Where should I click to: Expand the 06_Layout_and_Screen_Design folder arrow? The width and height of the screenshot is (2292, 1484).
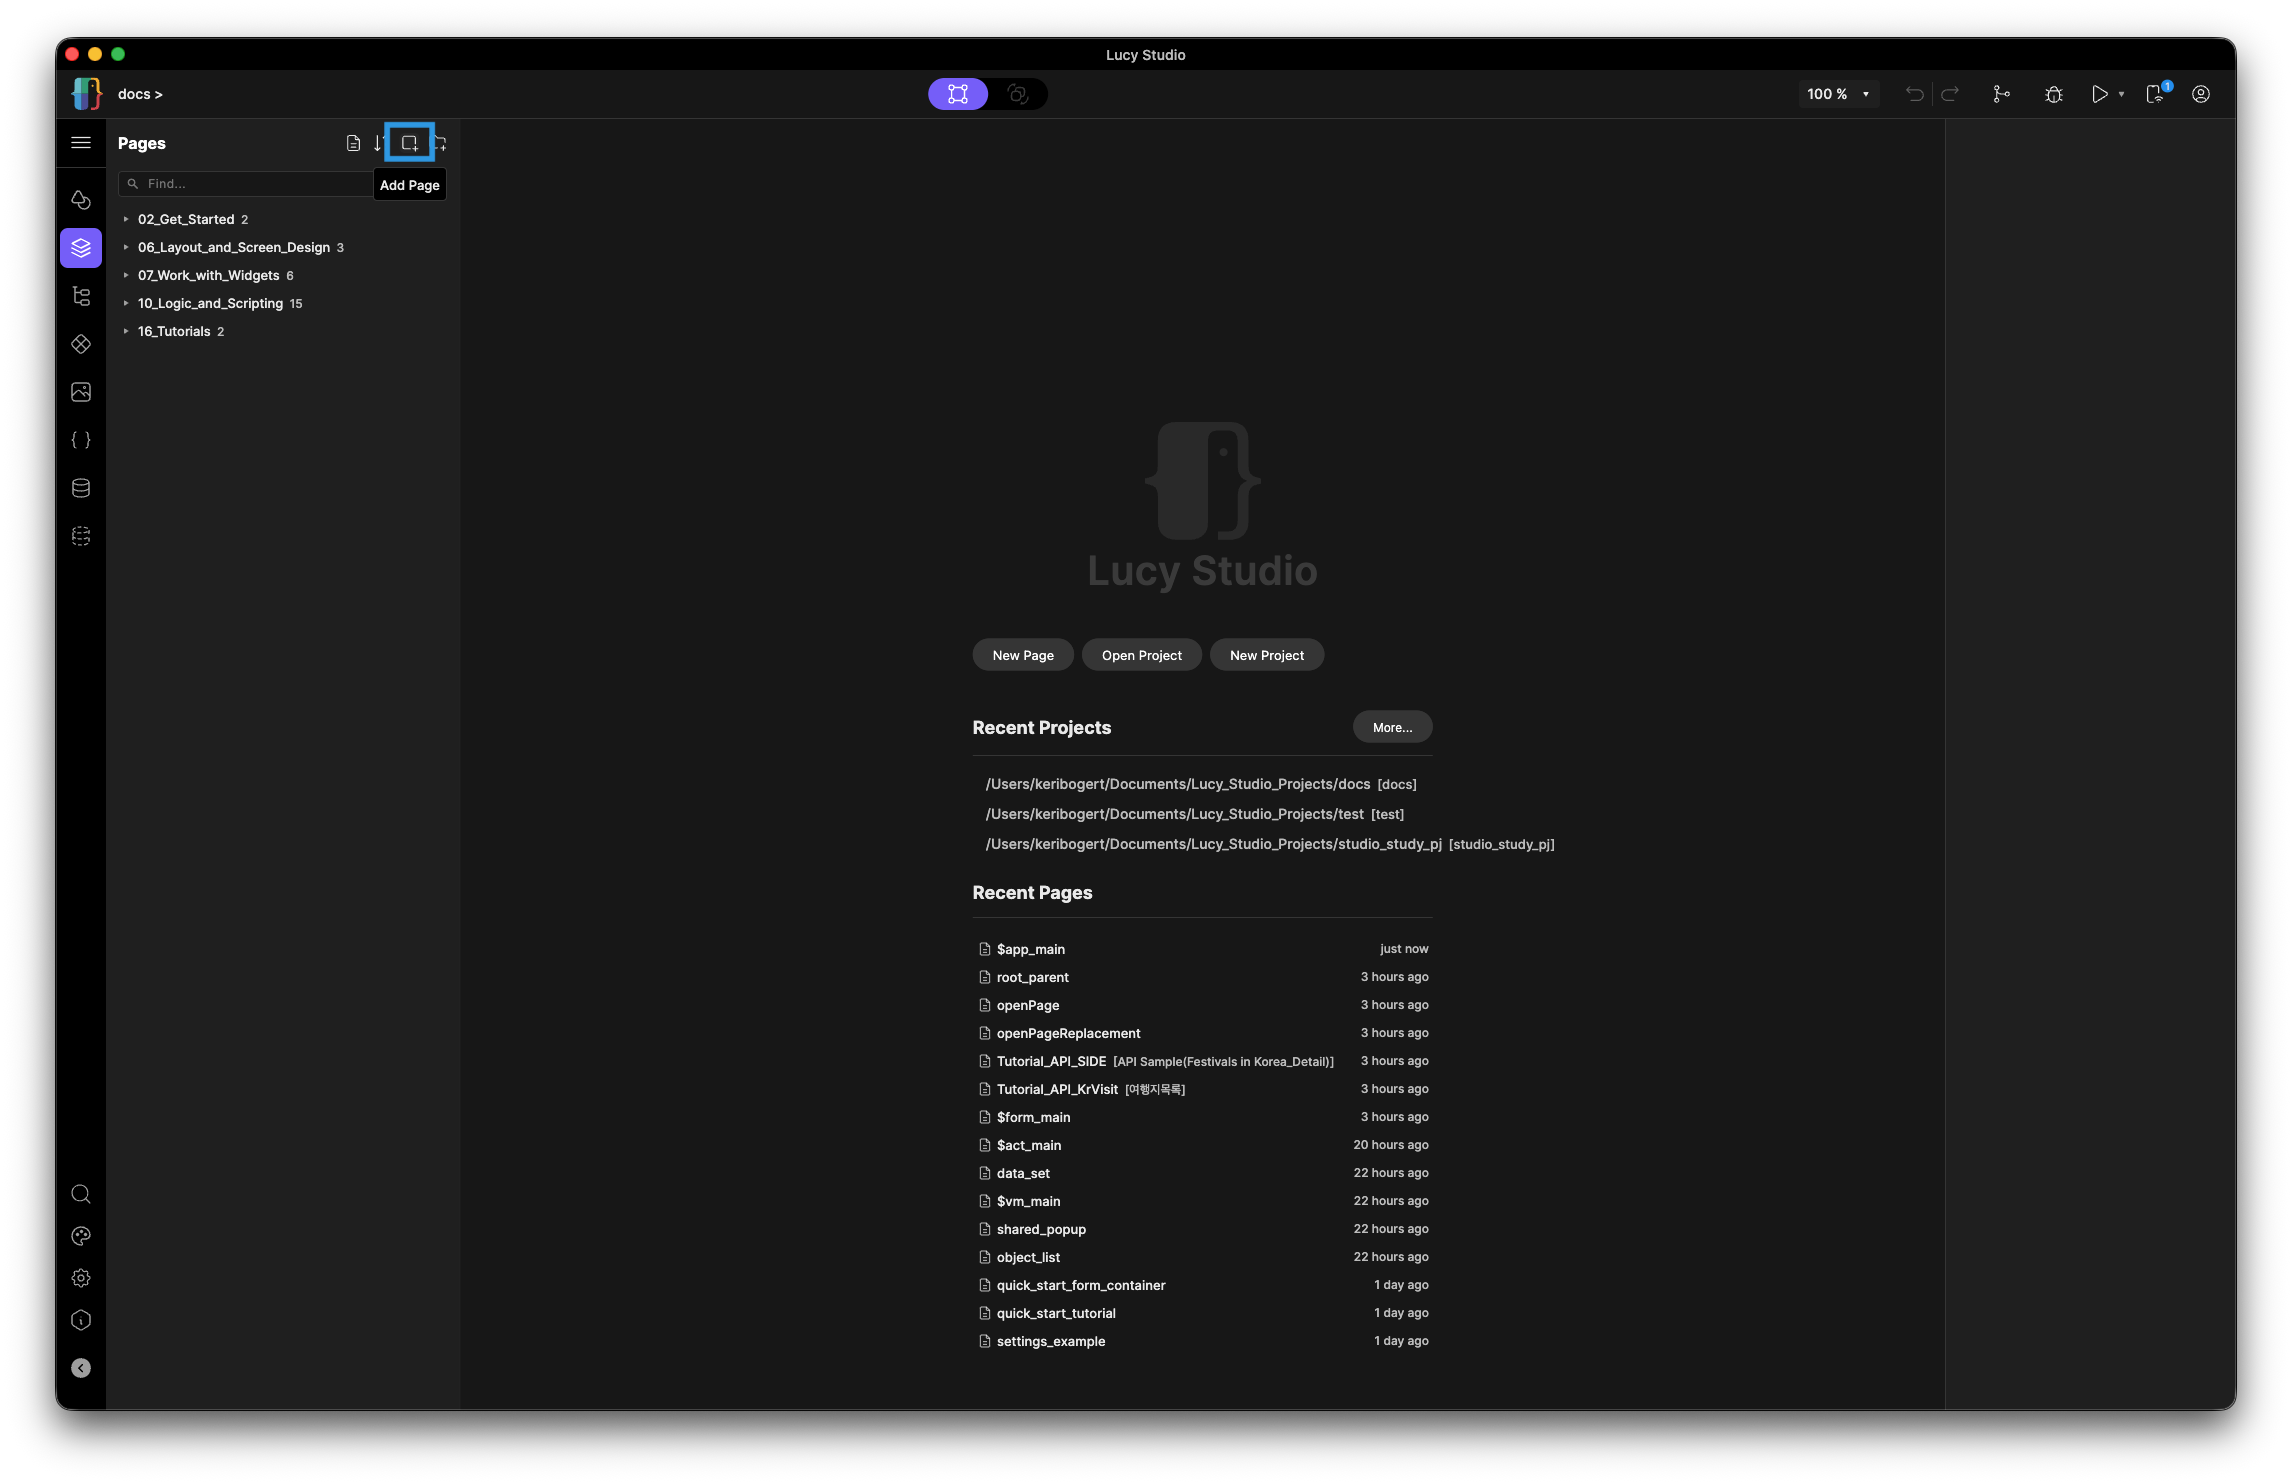(x=126, y=247)
